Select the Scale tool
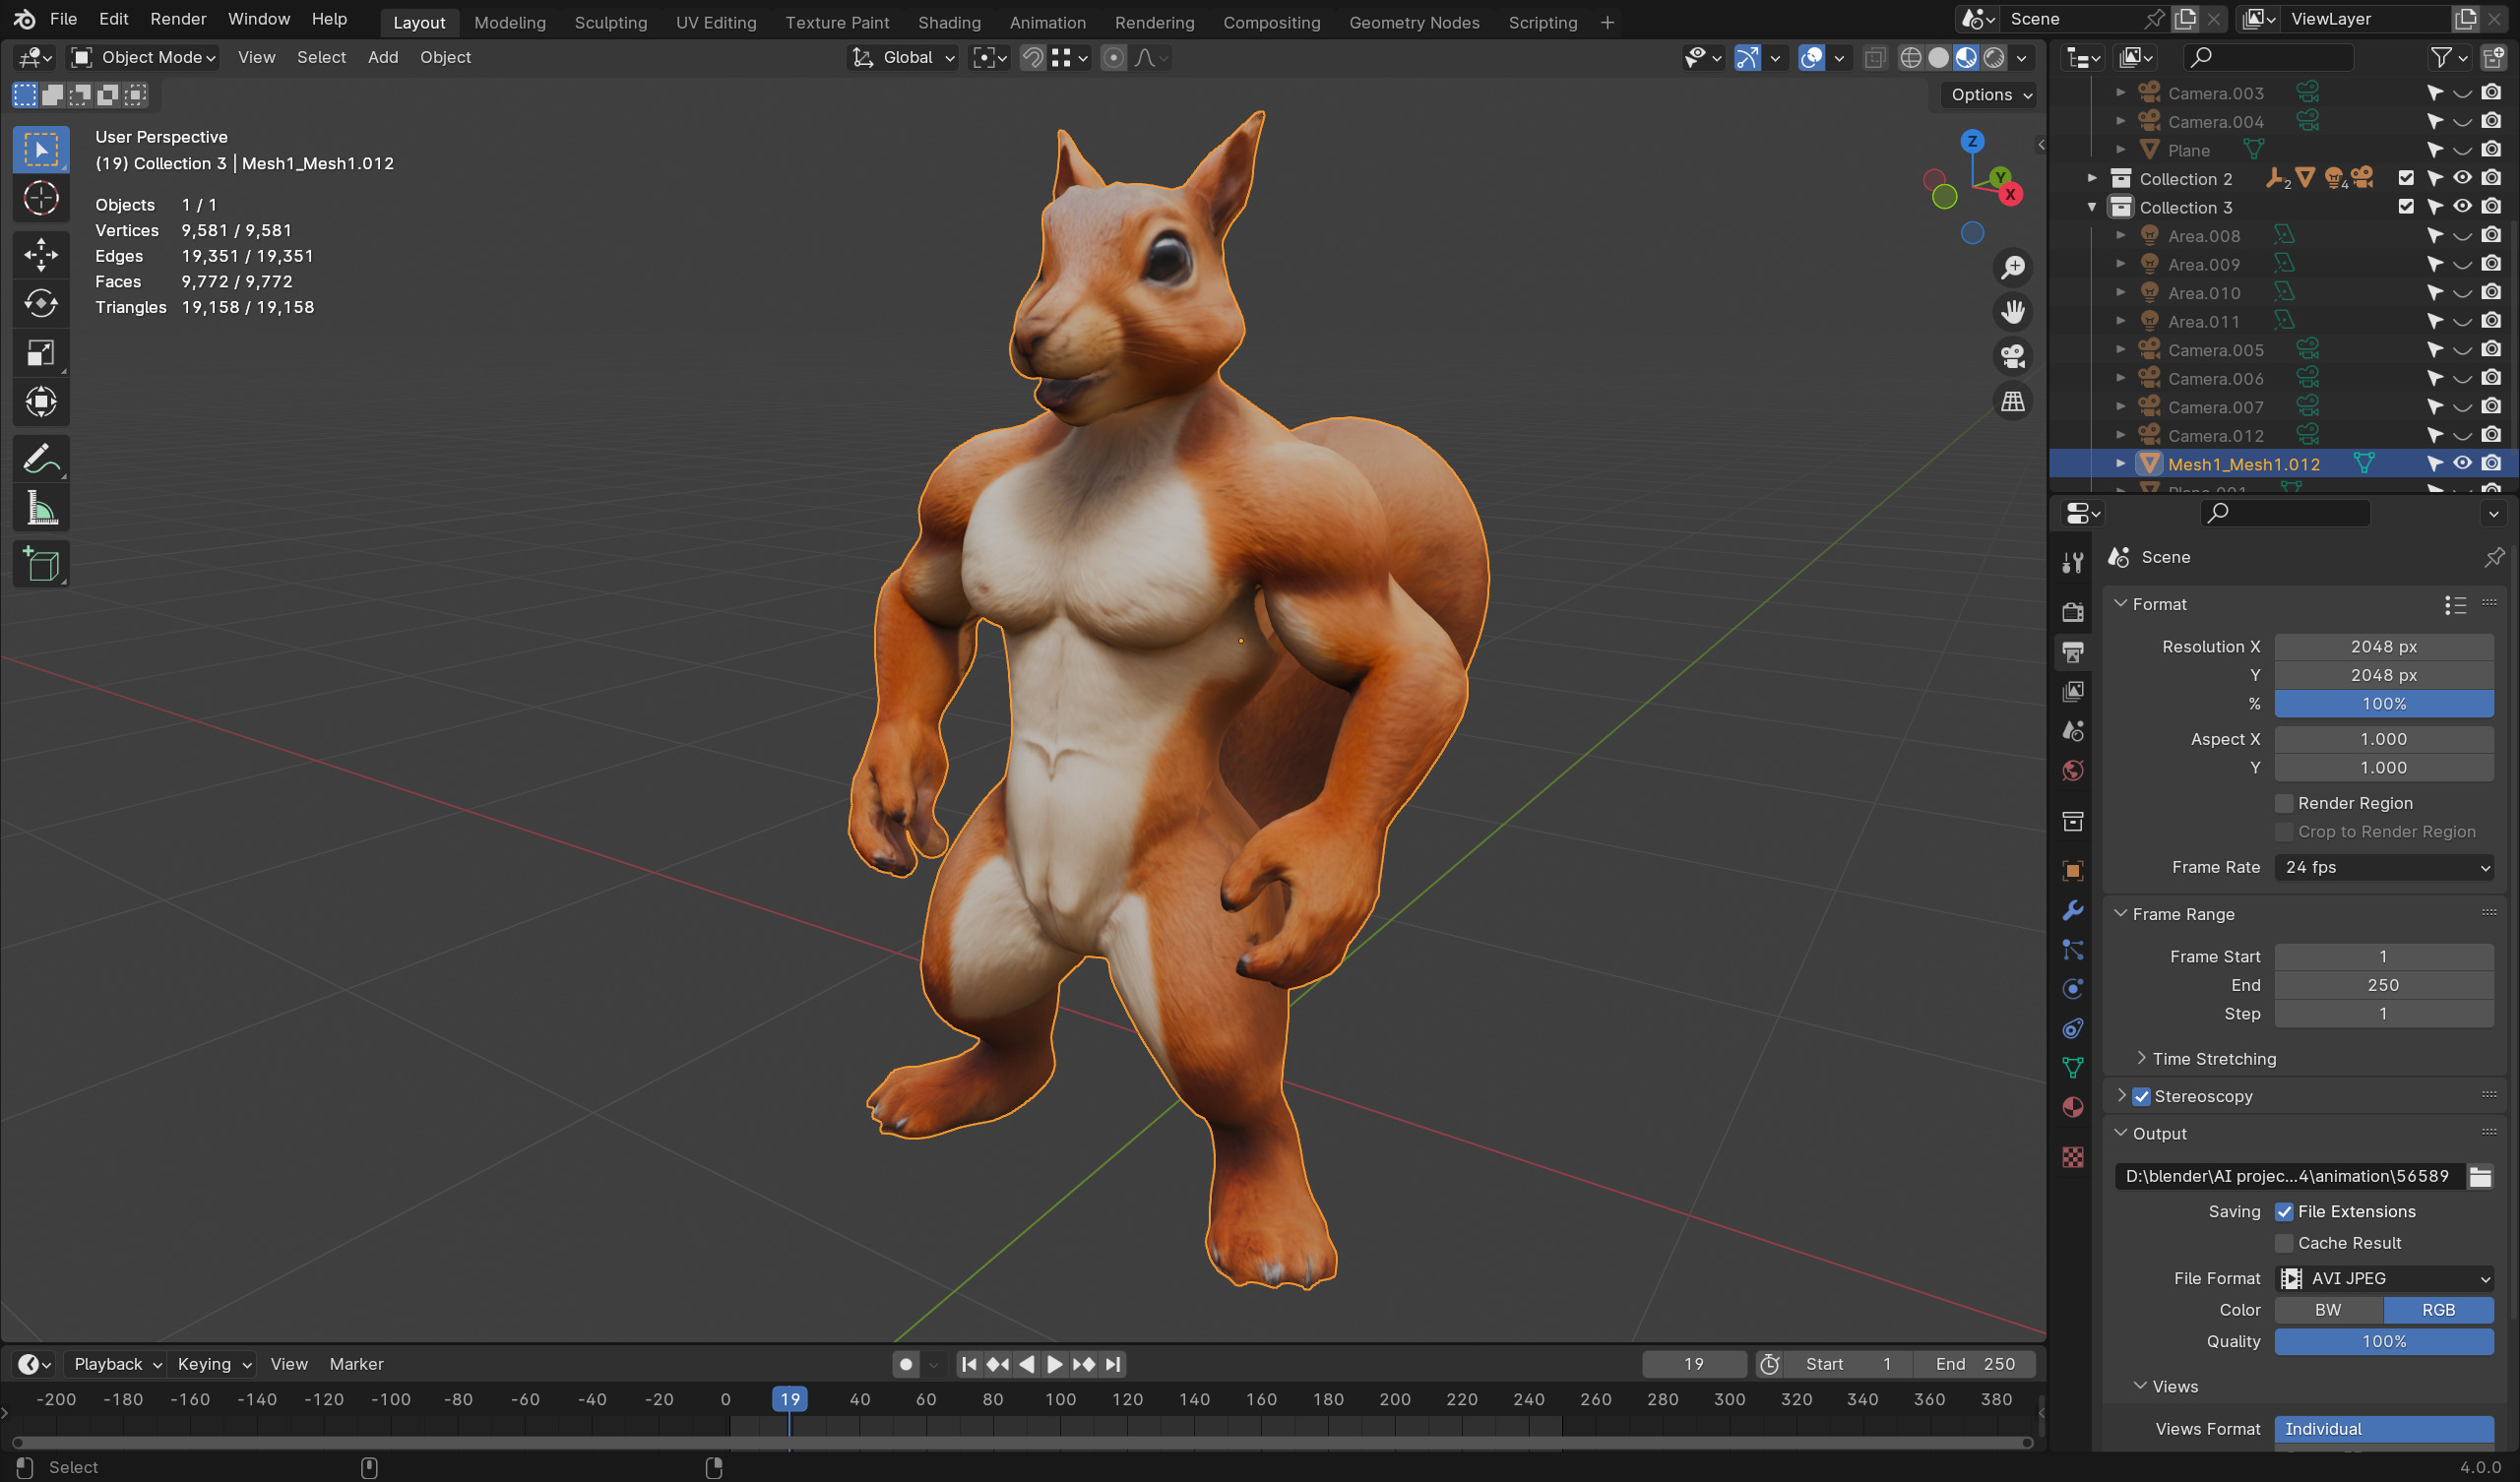2520x1482 pixels. click(x=41, y=353)
